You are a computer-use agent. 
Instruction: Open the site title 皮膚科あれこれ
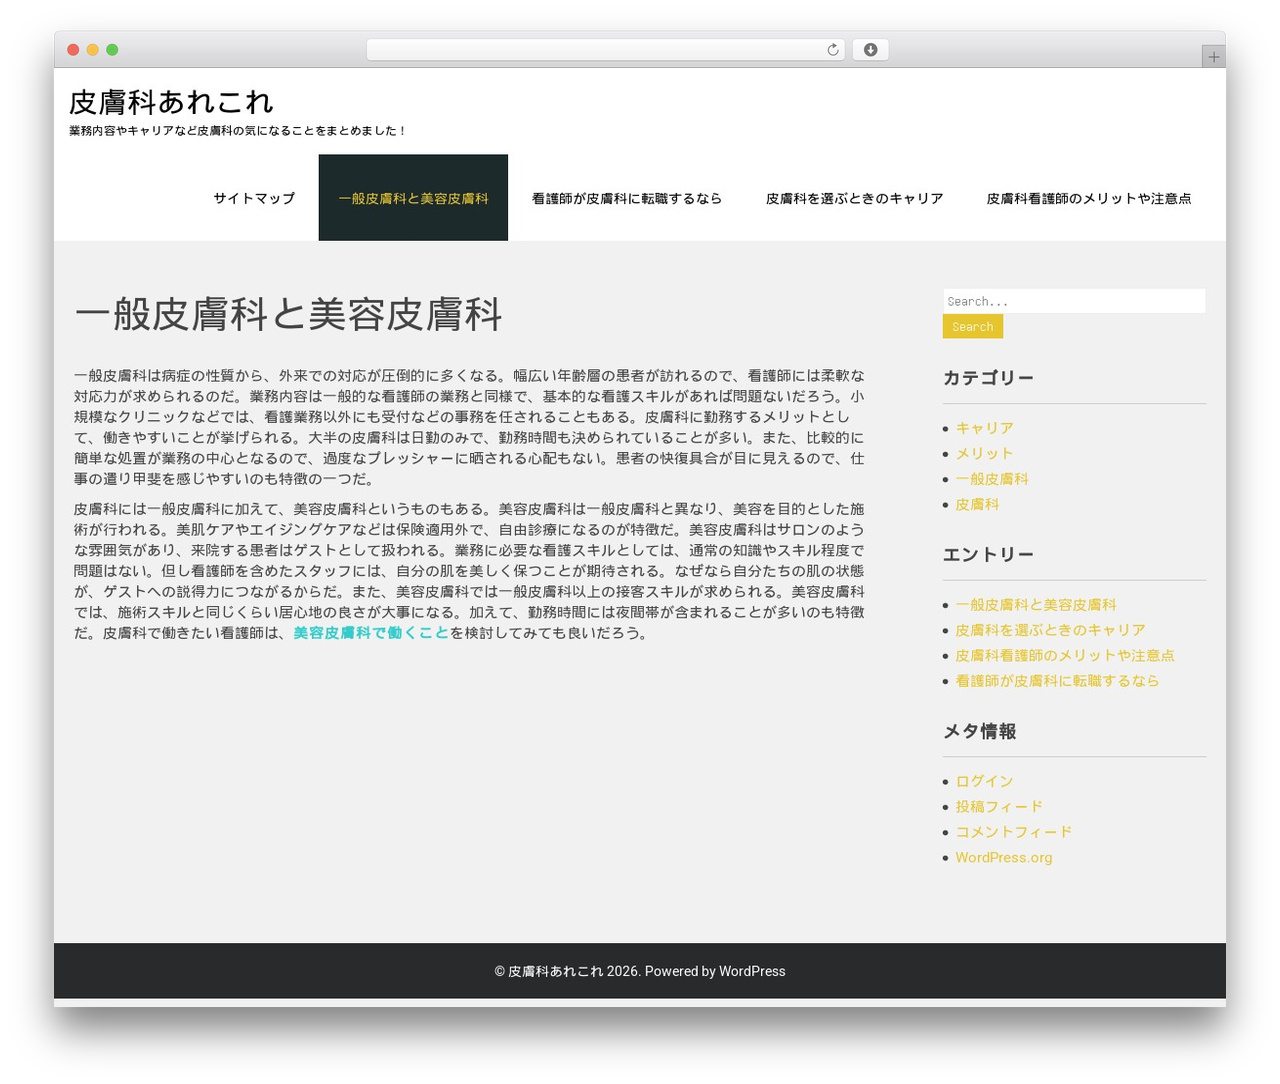pos(171,102)
